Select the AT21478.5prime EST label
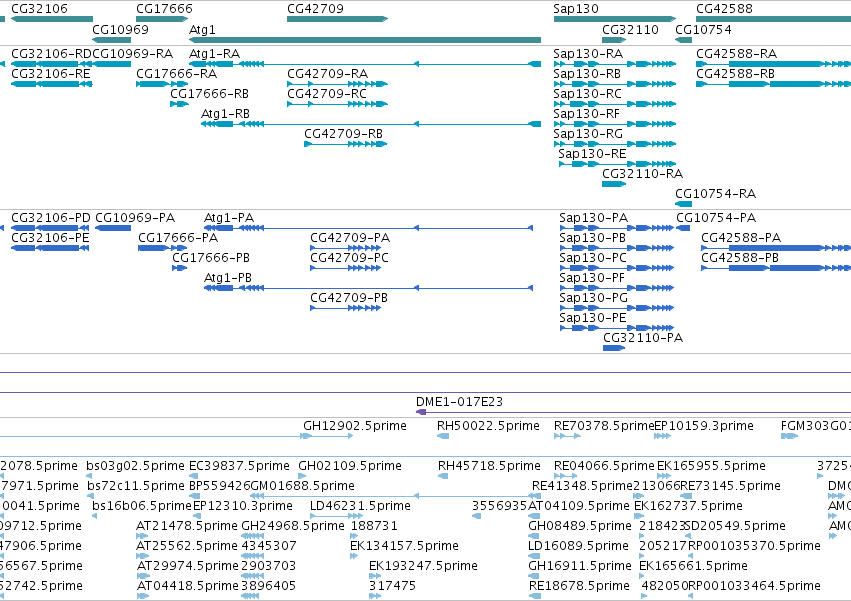The image size is (851, 601). tap(187, 526)
